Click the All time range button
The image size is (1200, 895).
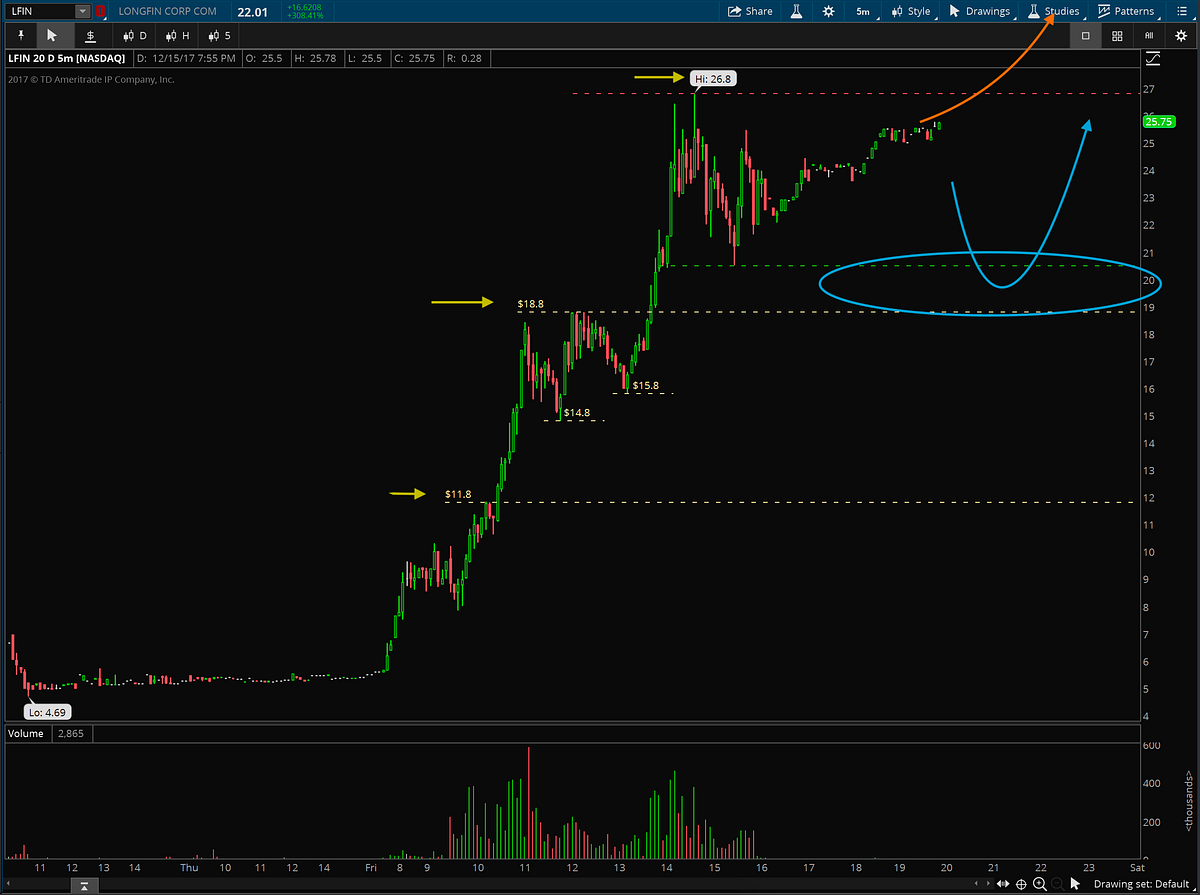click(1150, 34)
